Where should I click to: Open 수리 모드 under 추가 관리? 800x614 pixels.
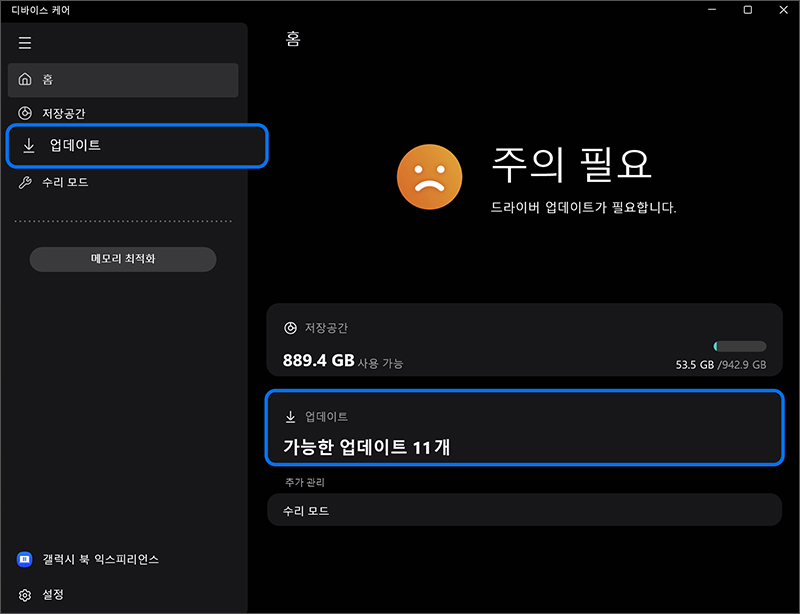click(x=524, y=510)
